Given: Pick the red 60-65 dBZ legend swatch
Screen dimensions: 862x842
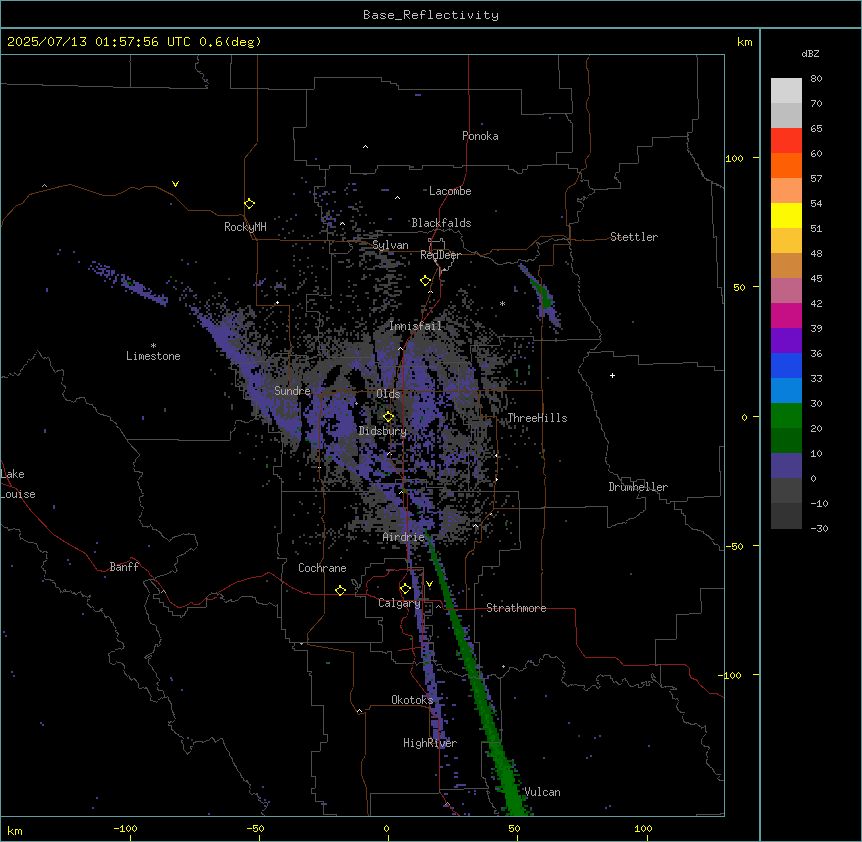Looking at the screenshot, I should point(786,141).
